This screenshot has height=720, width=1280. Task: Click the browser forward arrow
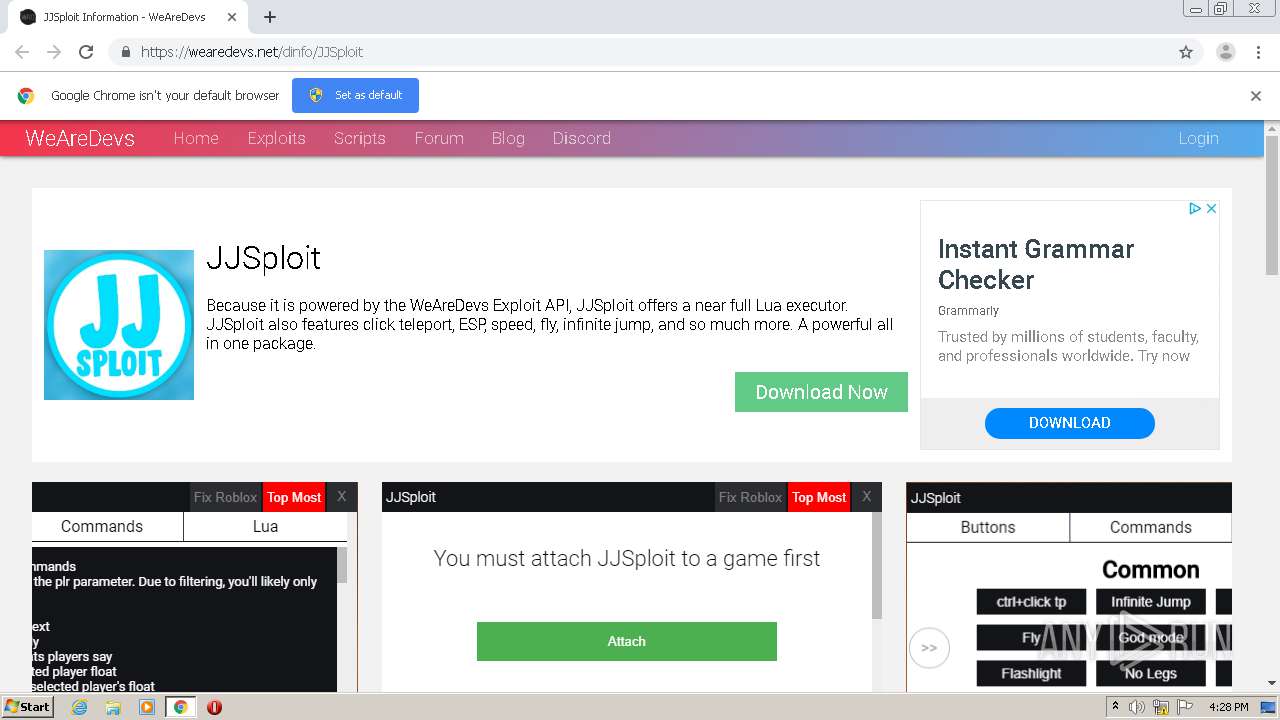pos(54,52)
